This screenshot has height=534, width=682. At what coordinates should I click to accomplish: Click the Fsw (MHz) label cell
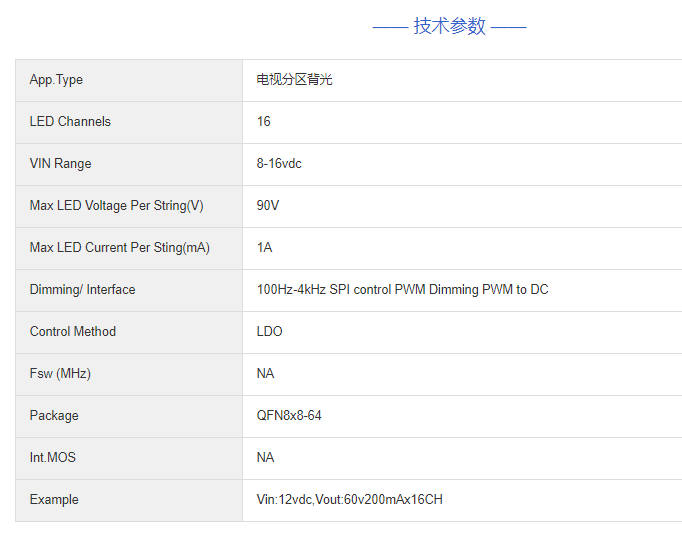point(60,374)
